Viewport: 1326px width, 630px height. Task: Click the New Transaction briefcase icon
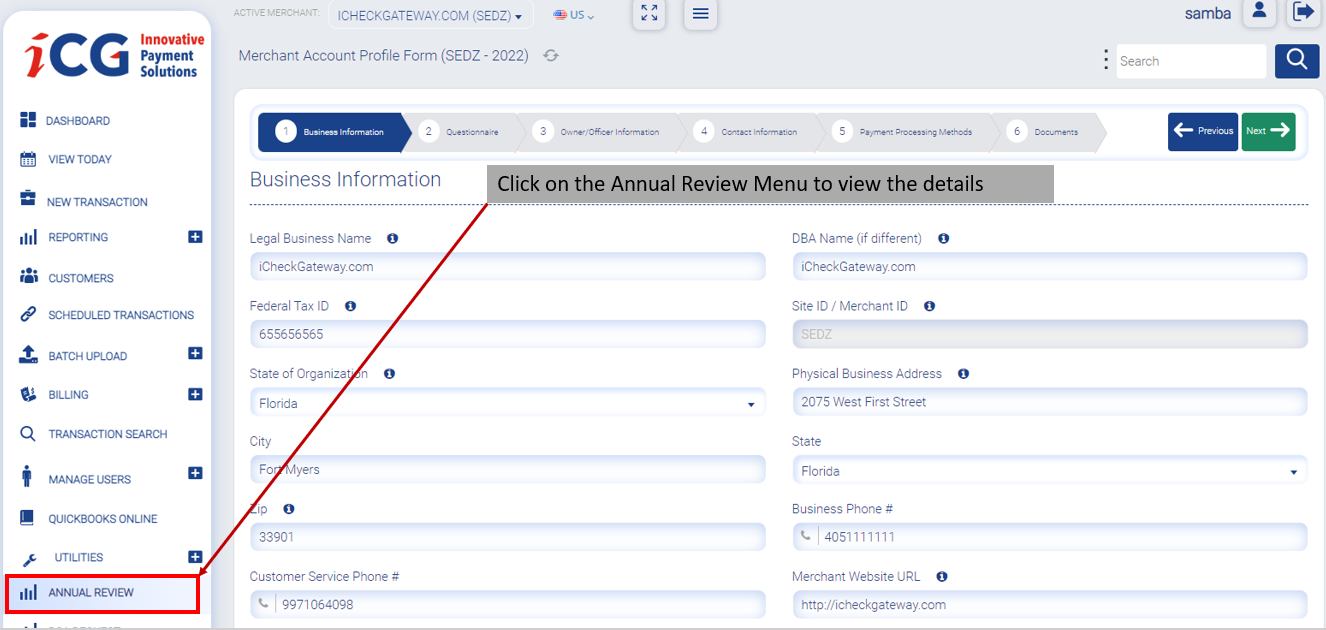coord(28,198)
